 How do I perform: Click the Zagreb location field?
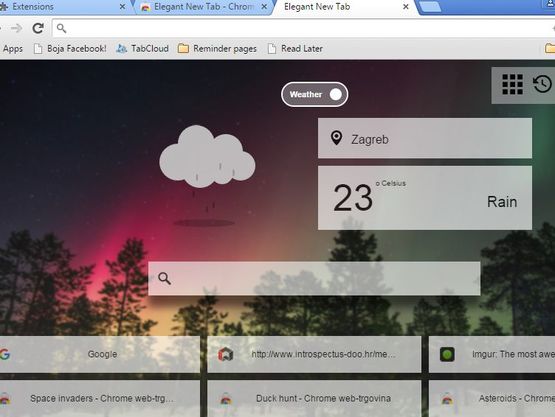pyautogui.click(x=425, y=138)
